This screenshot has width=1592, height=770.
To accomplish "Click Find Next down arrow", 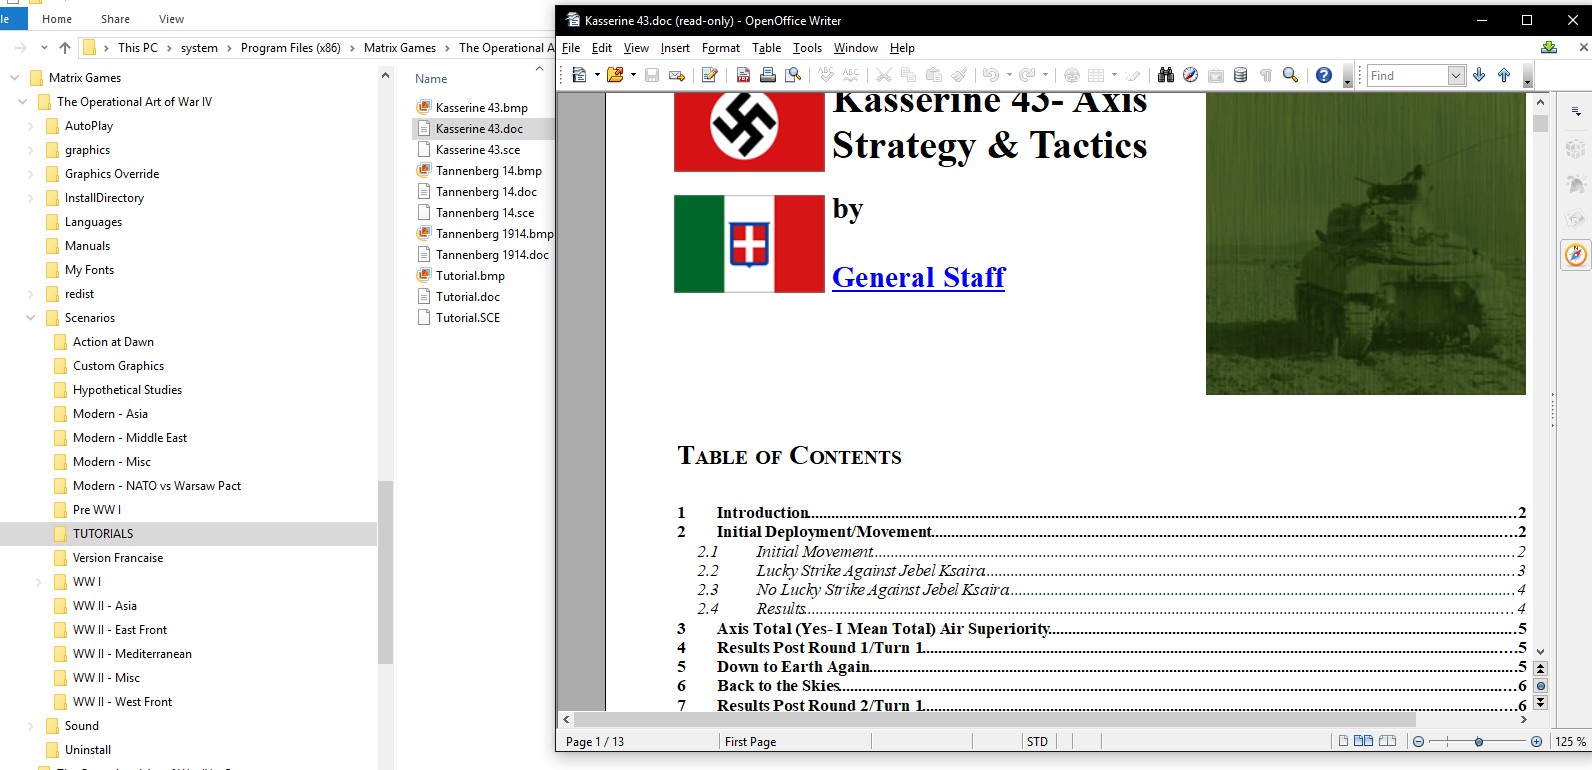I will (x=1479, y=75).
